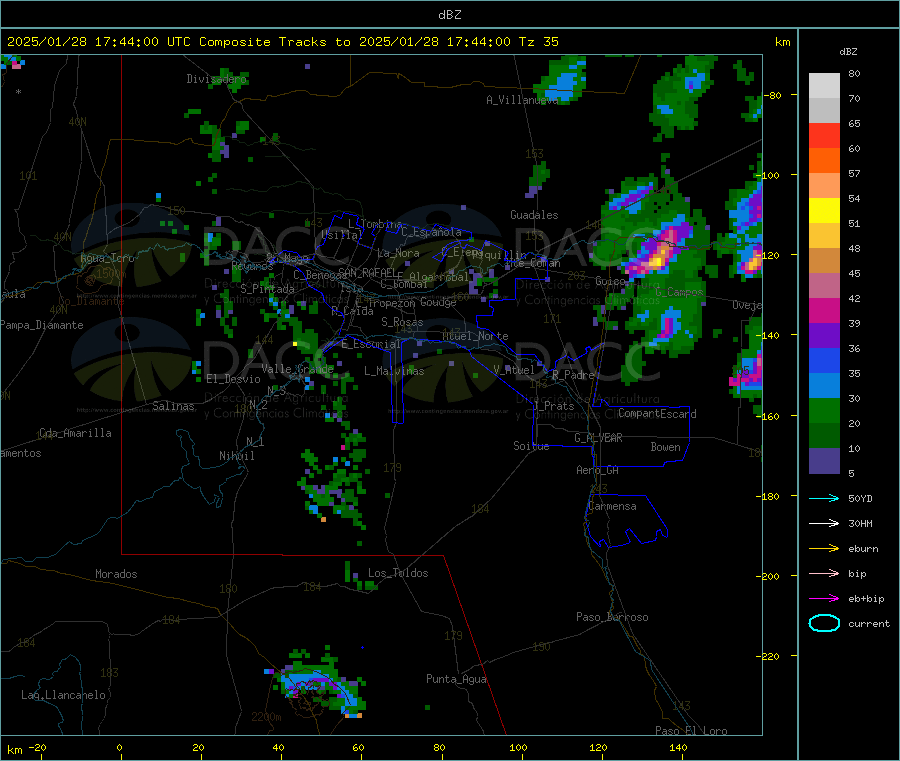Click the Agua_Toro map label

tap(107, 258)
